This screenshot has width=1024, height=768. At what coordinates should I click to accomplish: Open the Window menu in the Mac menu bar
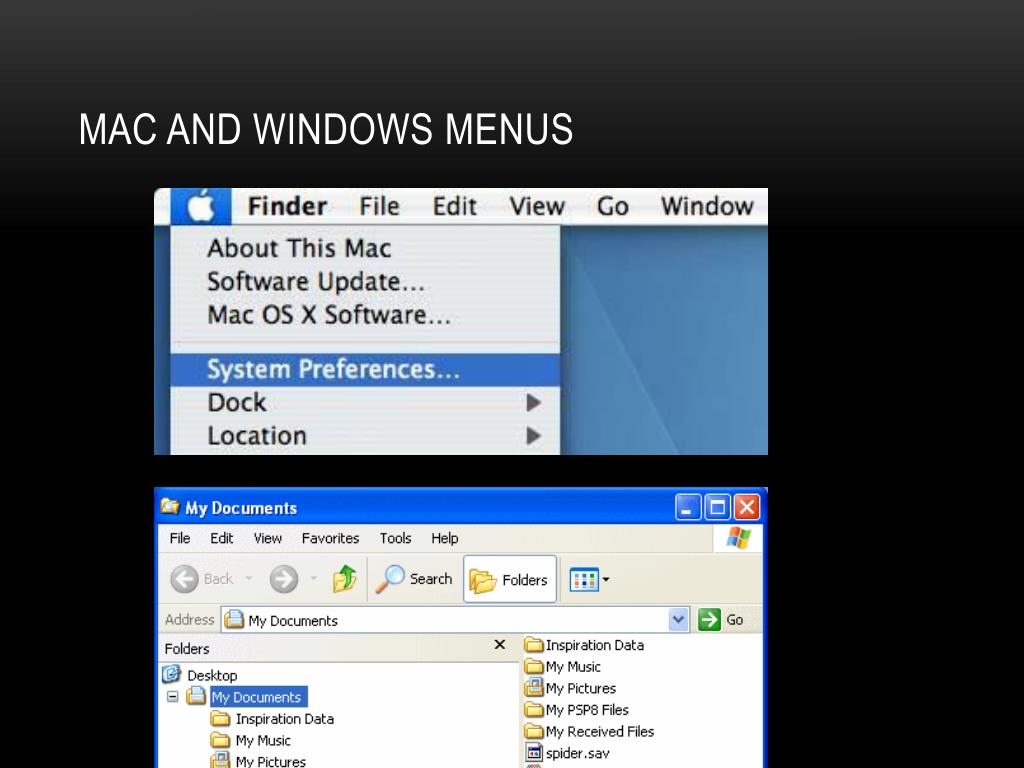[707, 206]
